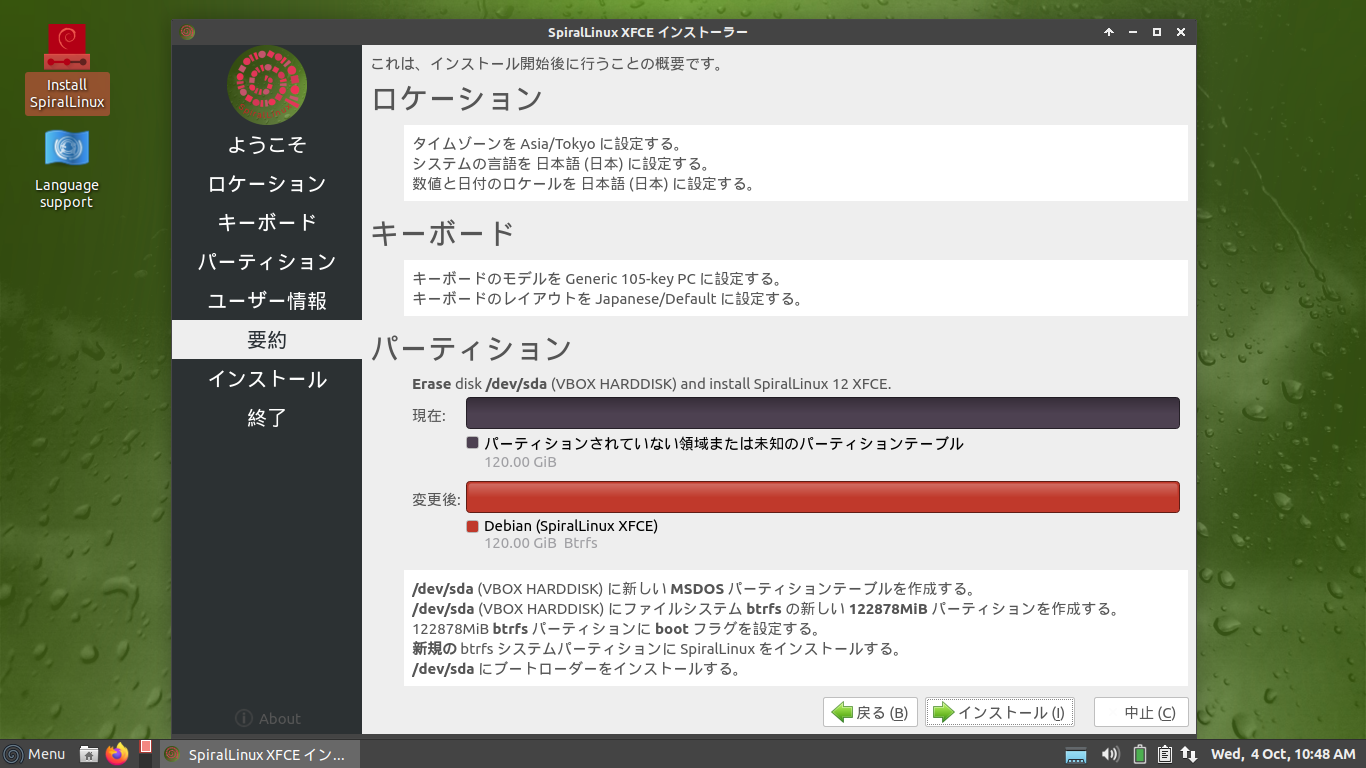The width and height of the screenshot is (1366, 768).
Task: Minimize the installer window
Action: 1133,32
